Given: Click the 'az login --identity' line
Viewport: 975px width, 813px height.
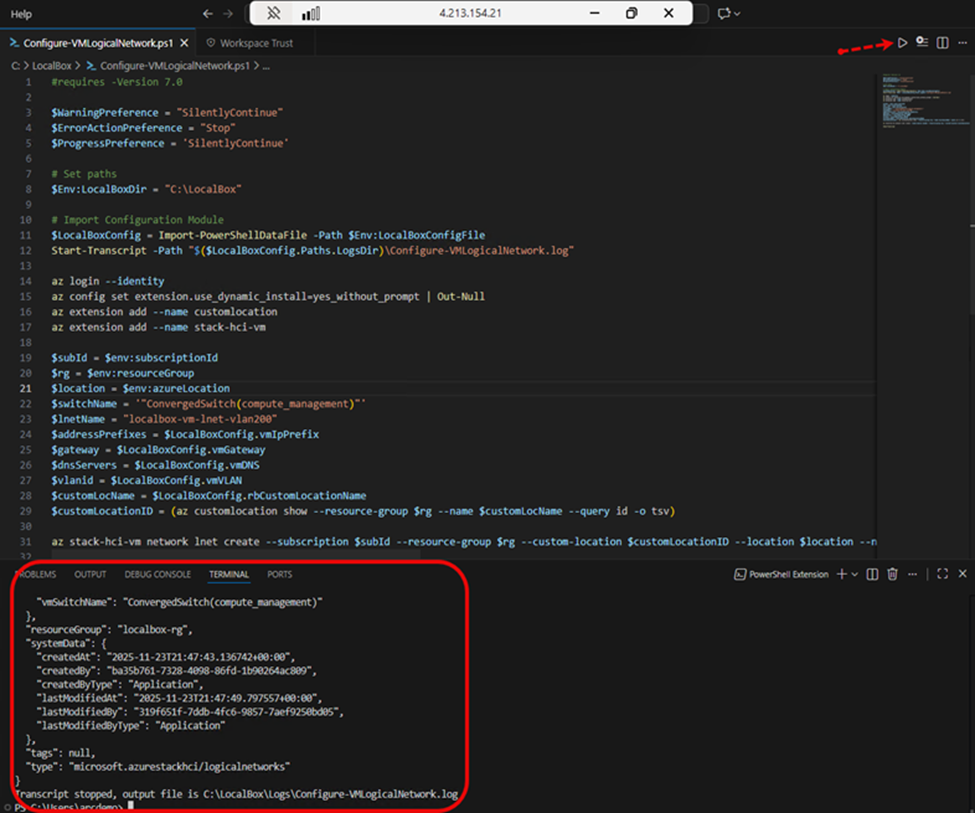Looking at the screenshot, I should 108,281.
